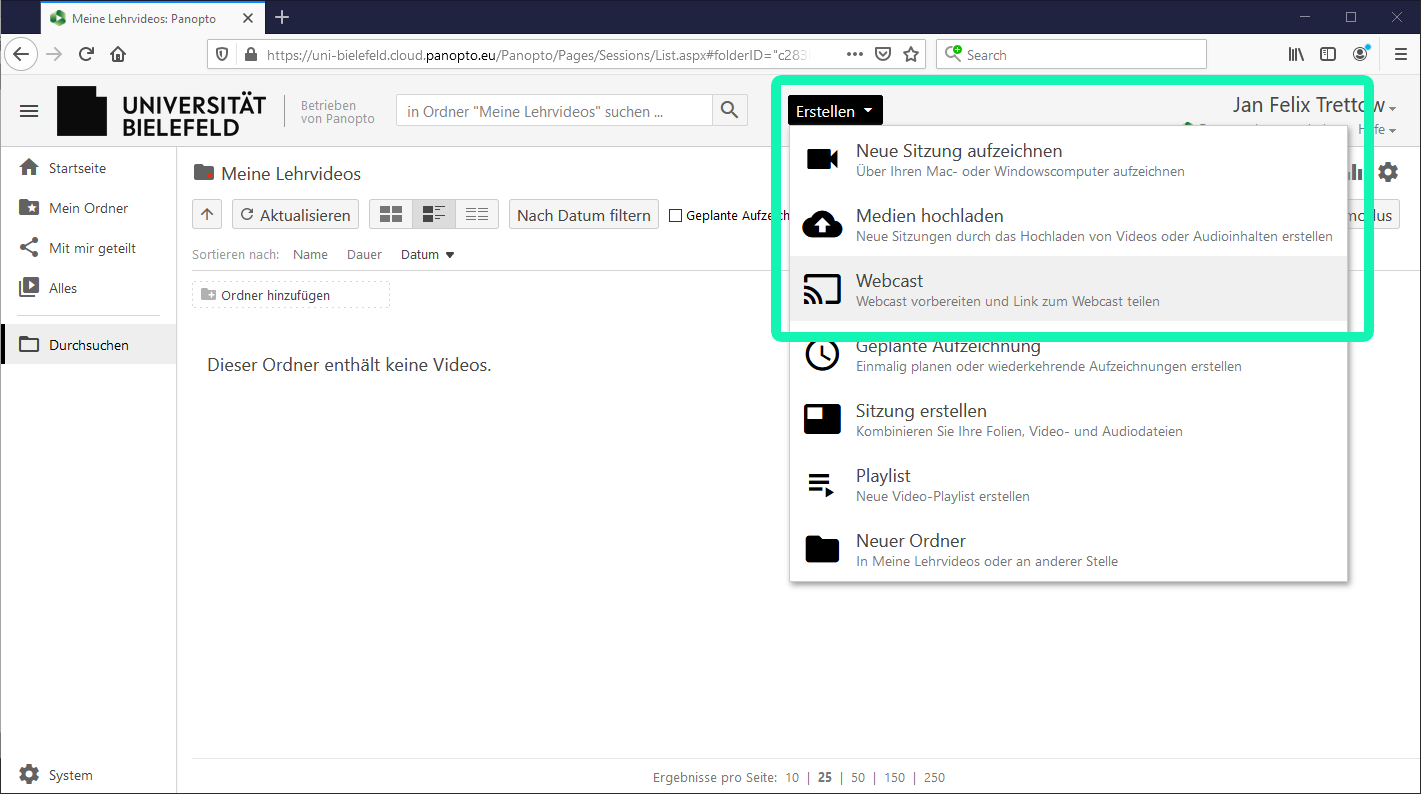
Task: Click the Firefox reload button
Action: (x=87, y=54)
